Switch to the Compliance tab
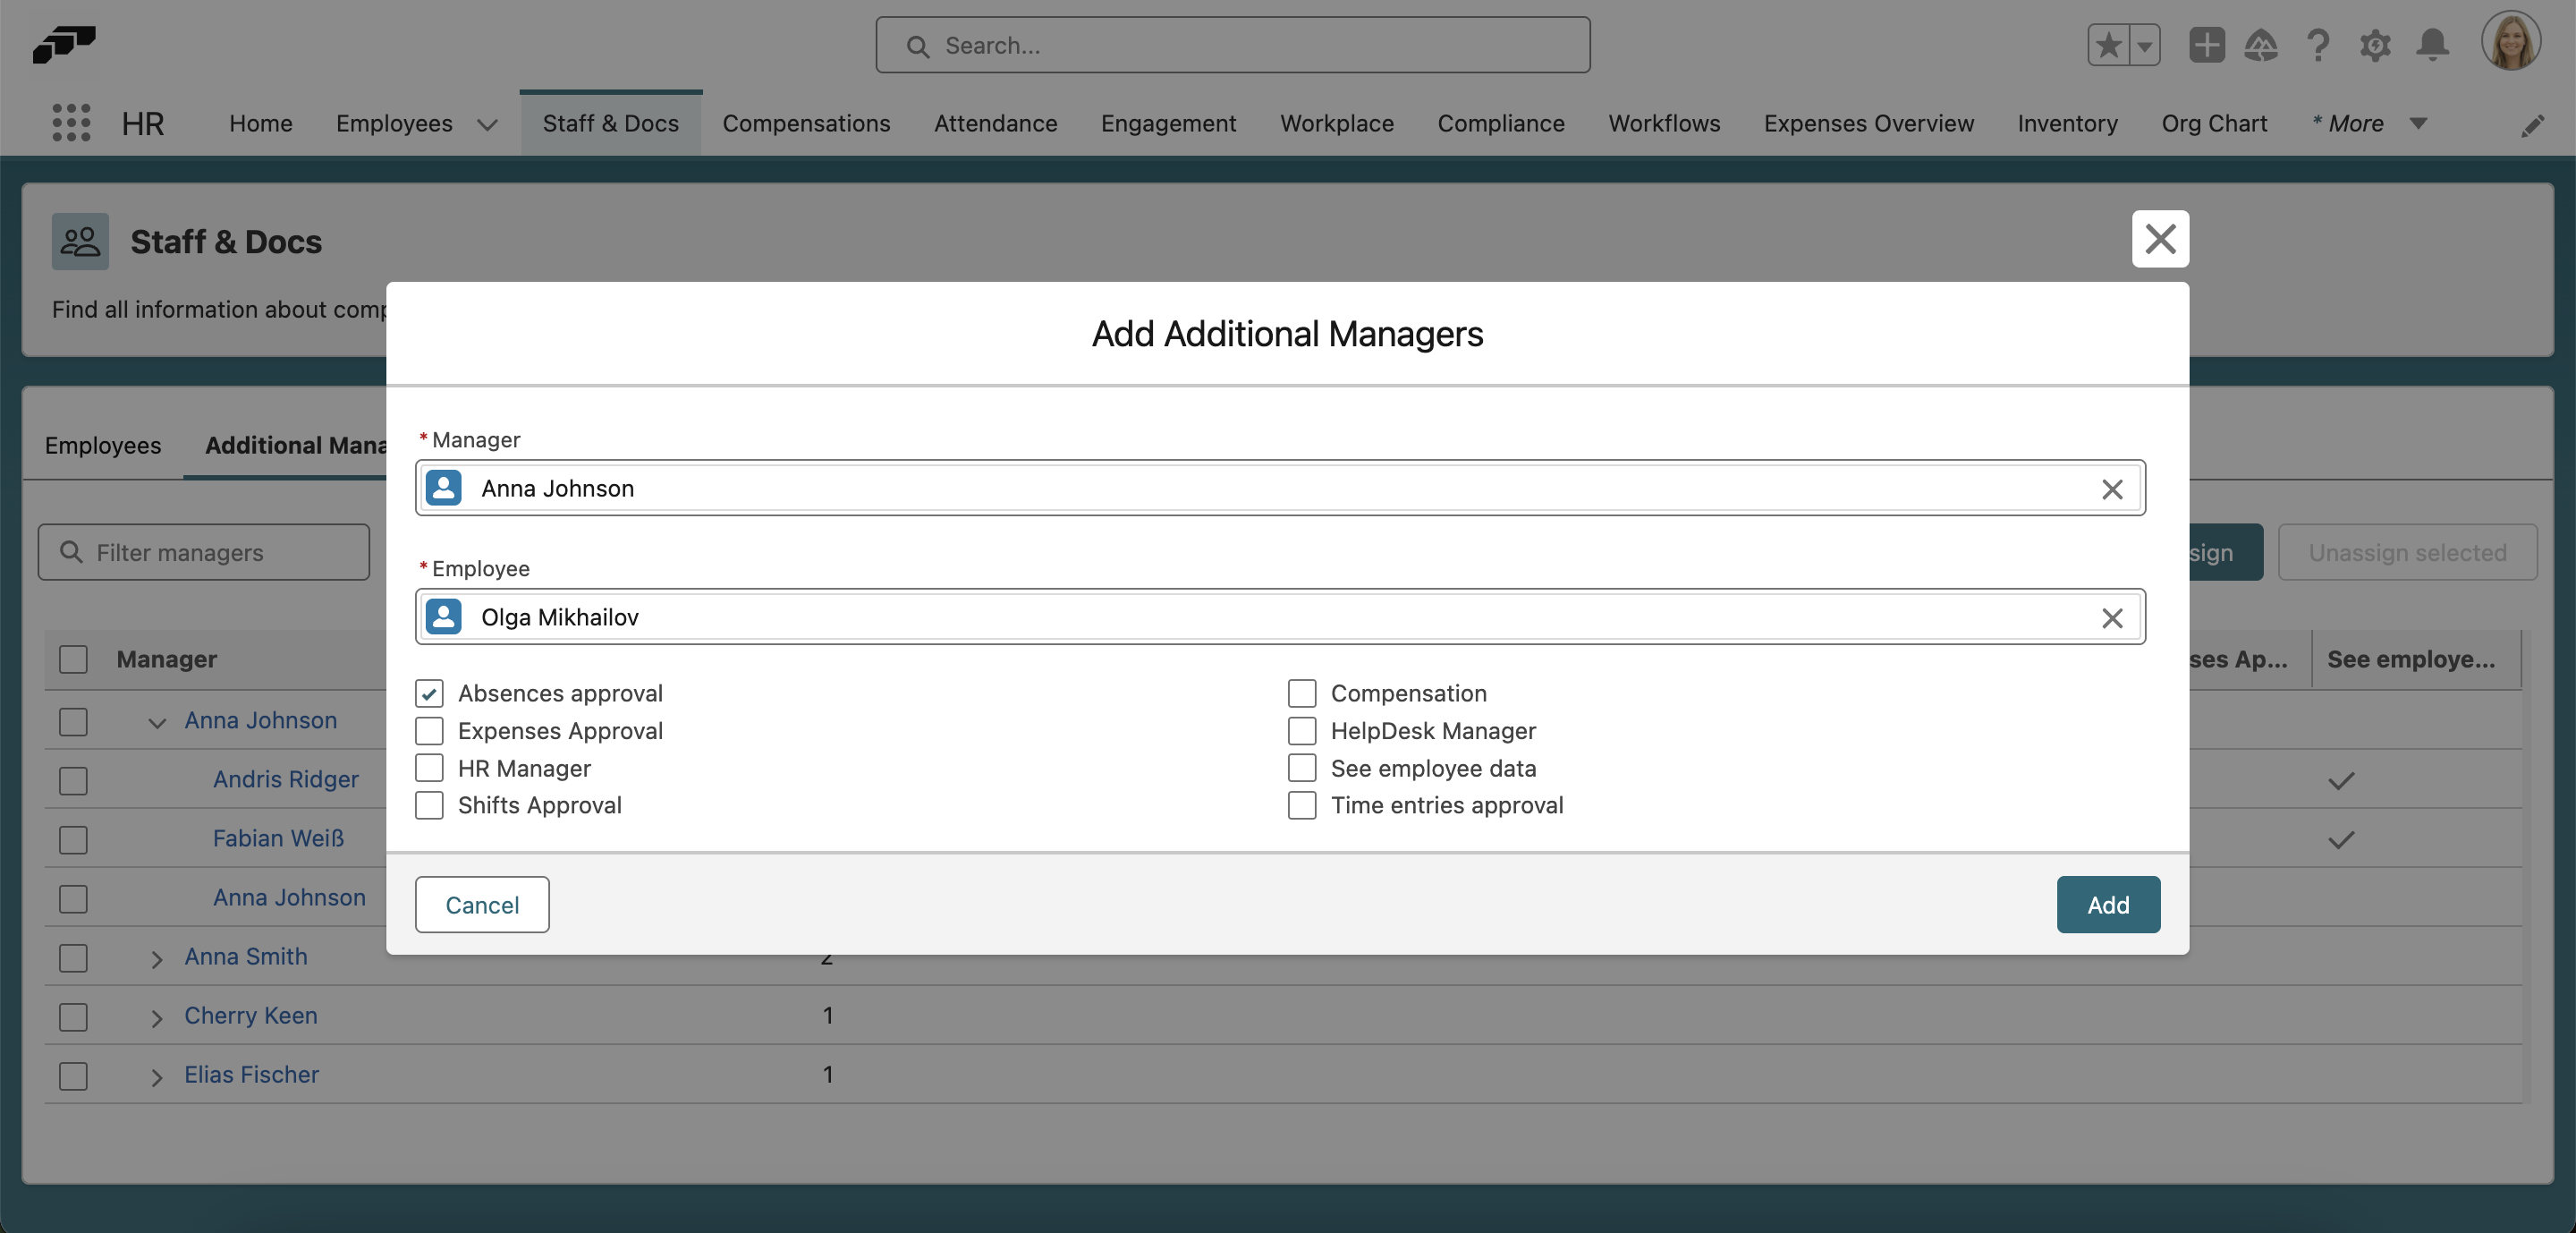 (1501, 123)
